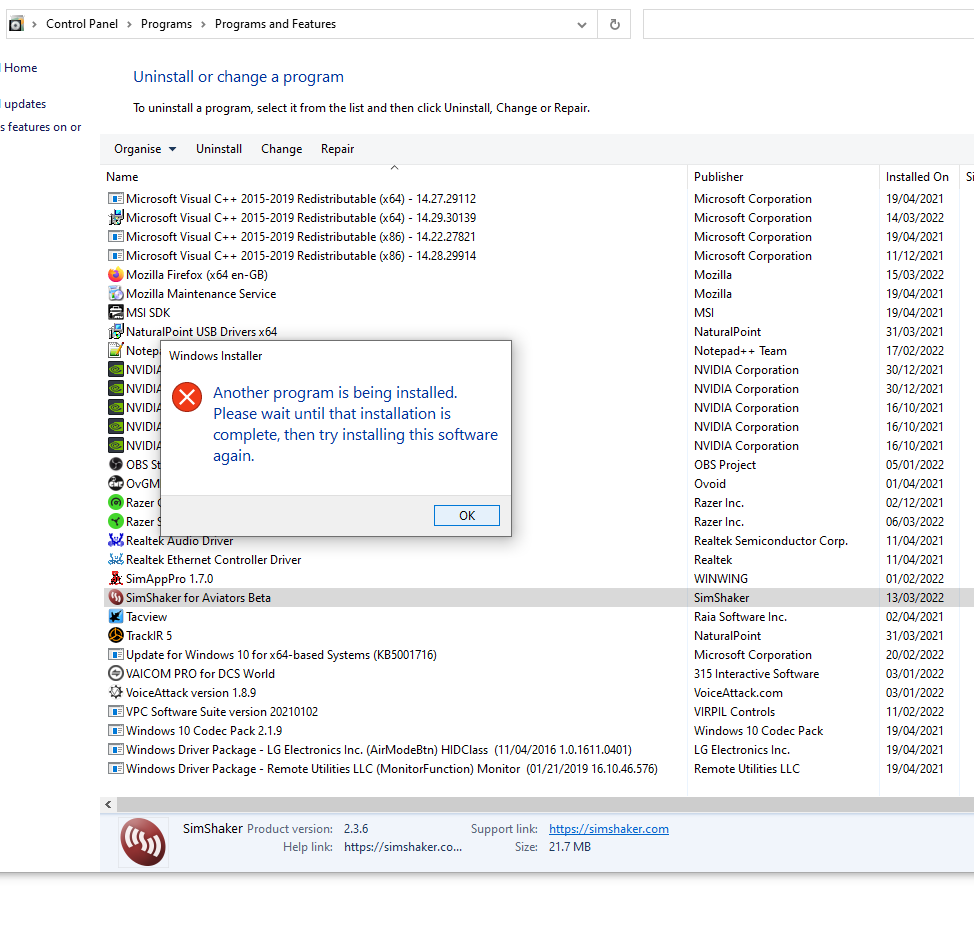
Task: Open the Organise dropdown menu
Action: 145,149
